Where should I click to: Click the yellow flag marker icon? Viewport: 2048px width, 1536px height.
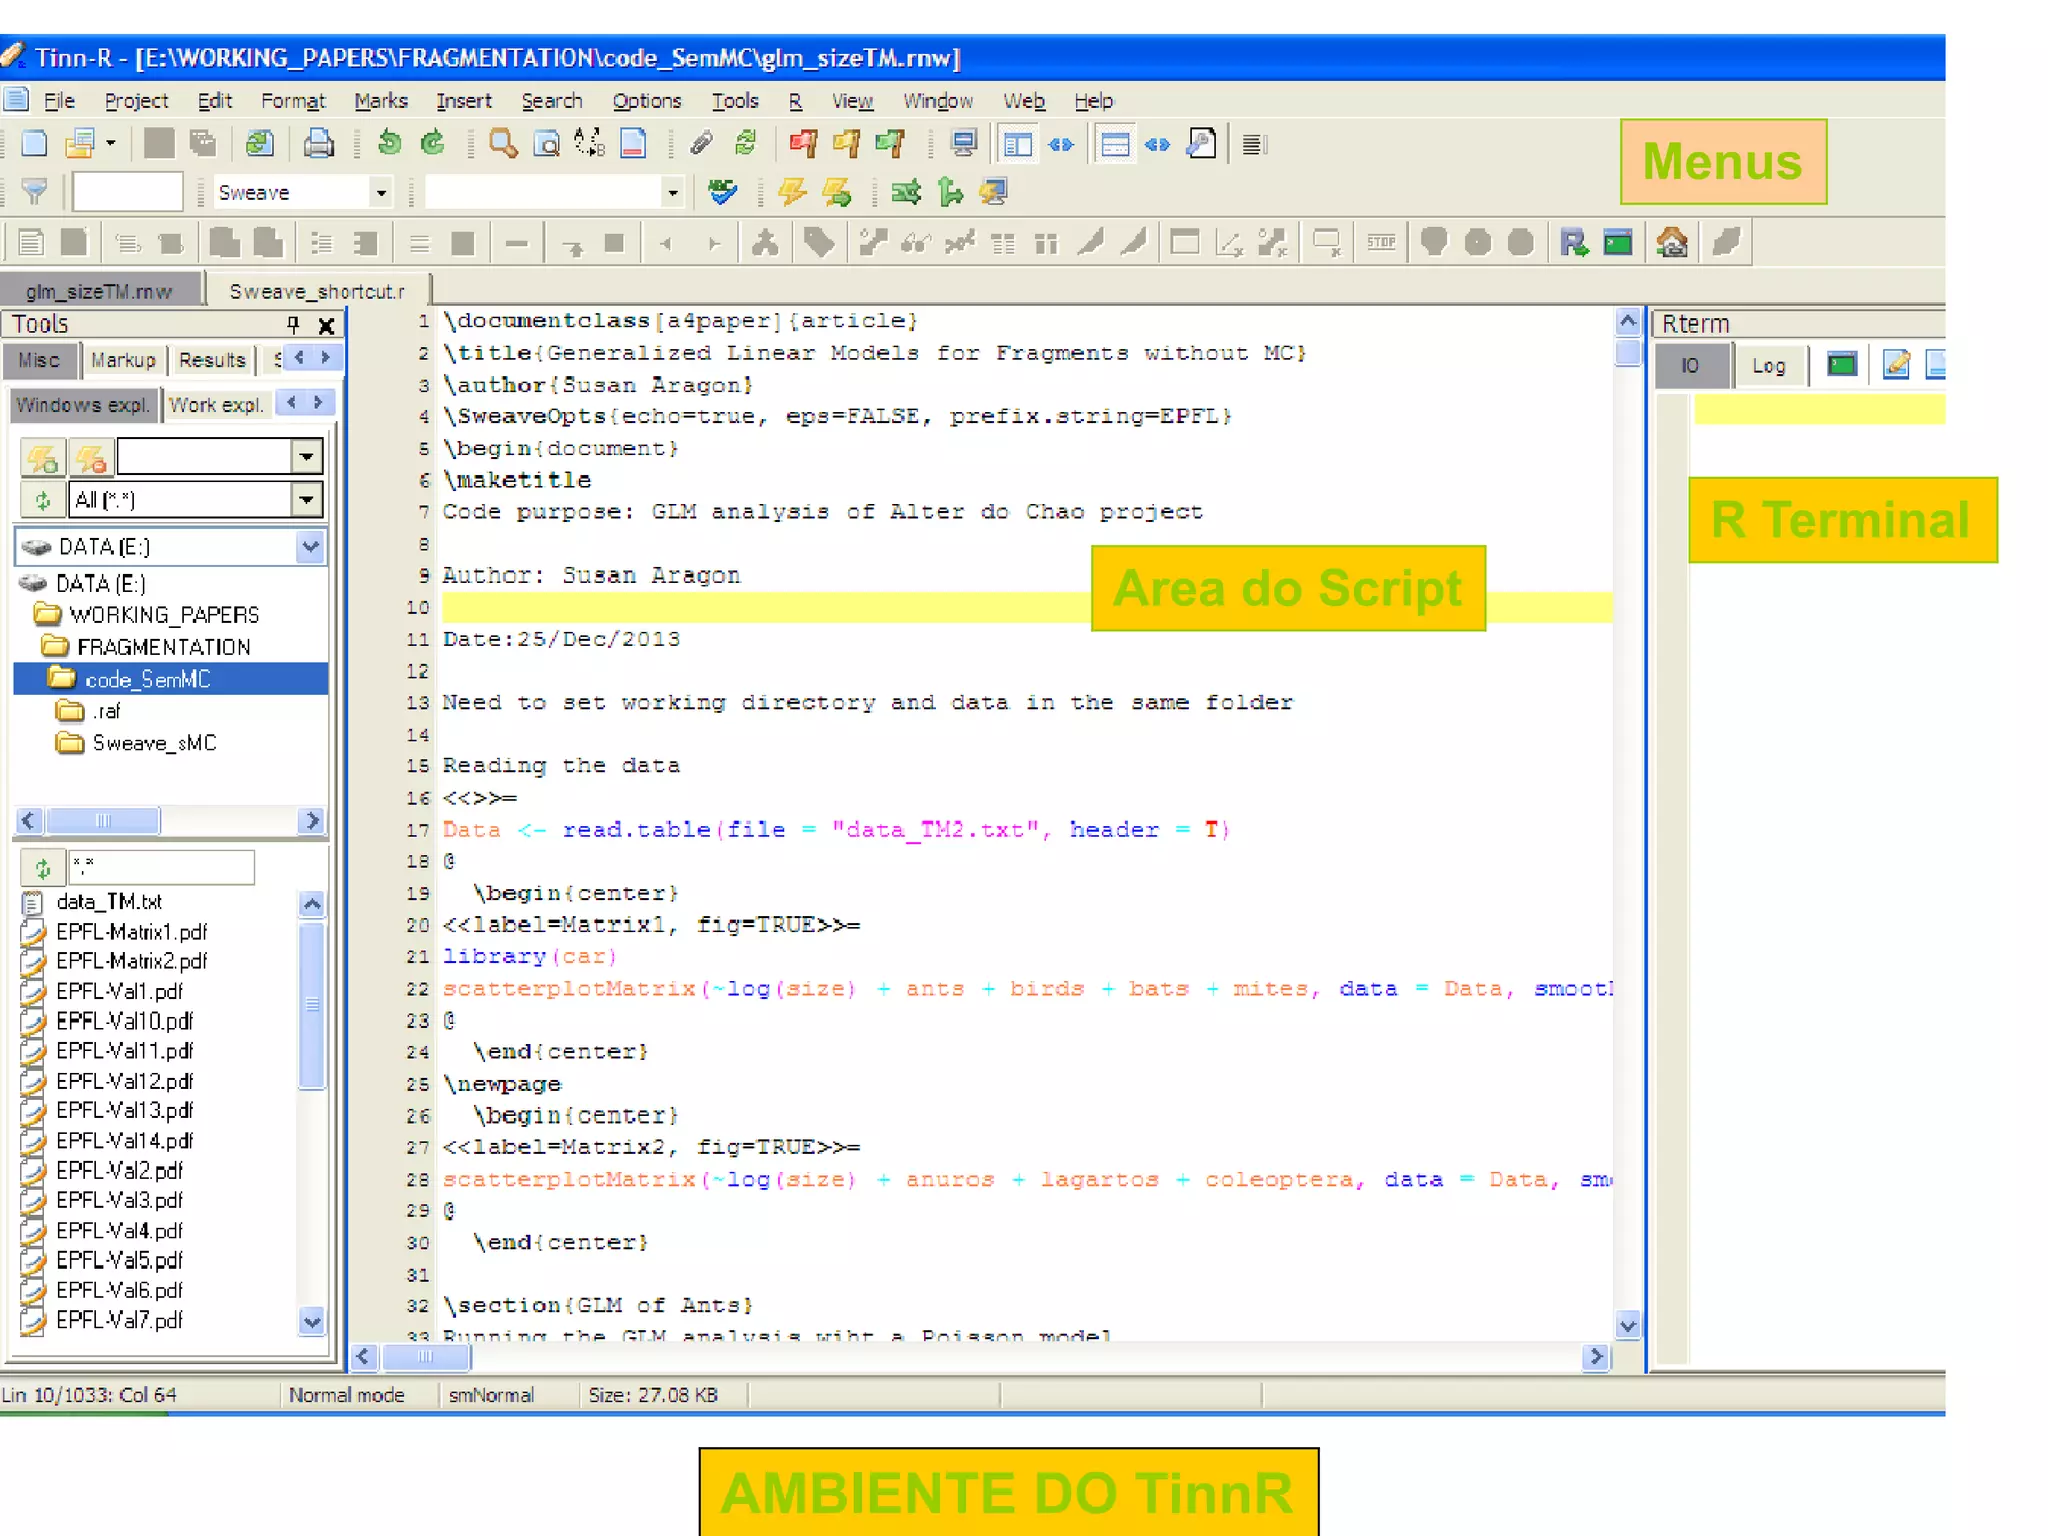pos(846,144)
